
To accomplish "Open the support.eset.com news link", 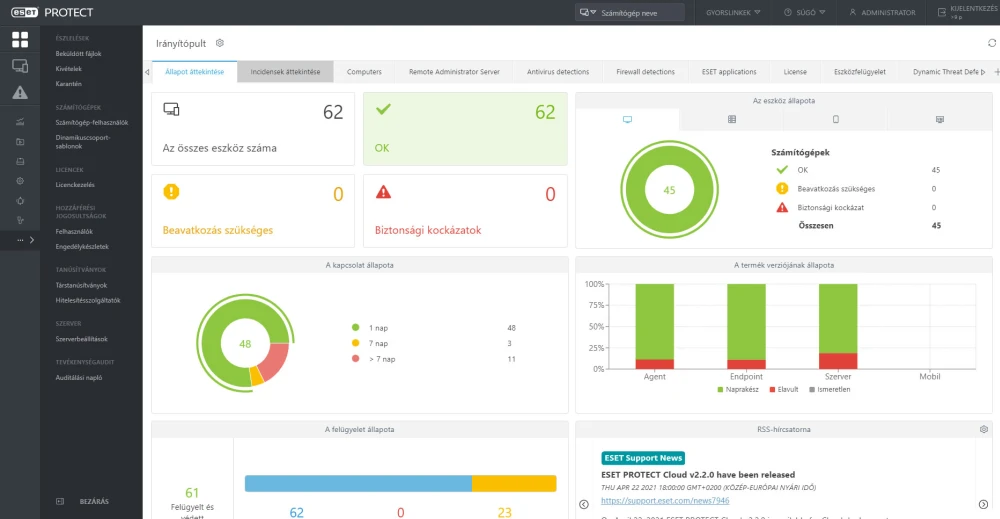I will pyautogui.click(x=665, y=501).
